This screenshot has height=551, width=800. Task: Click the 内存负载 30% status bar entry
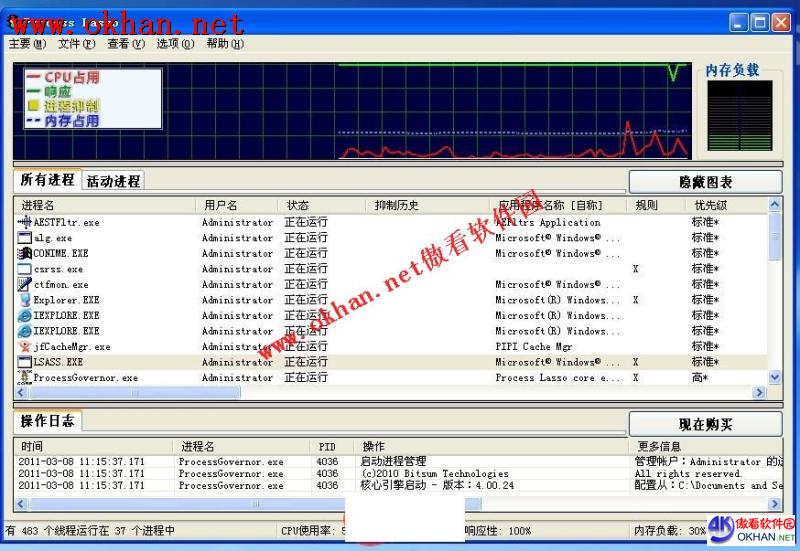pyautogui.click(x=670, y=531)
